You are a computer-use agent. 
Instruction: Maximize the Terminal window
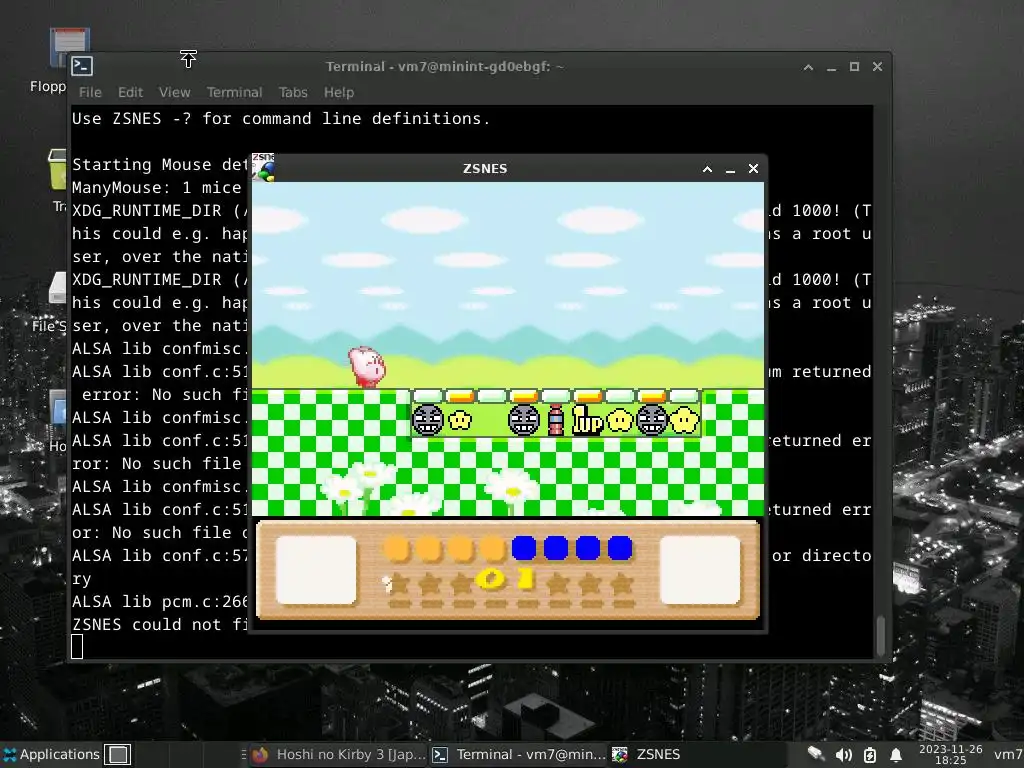click(x=854, y=67)
